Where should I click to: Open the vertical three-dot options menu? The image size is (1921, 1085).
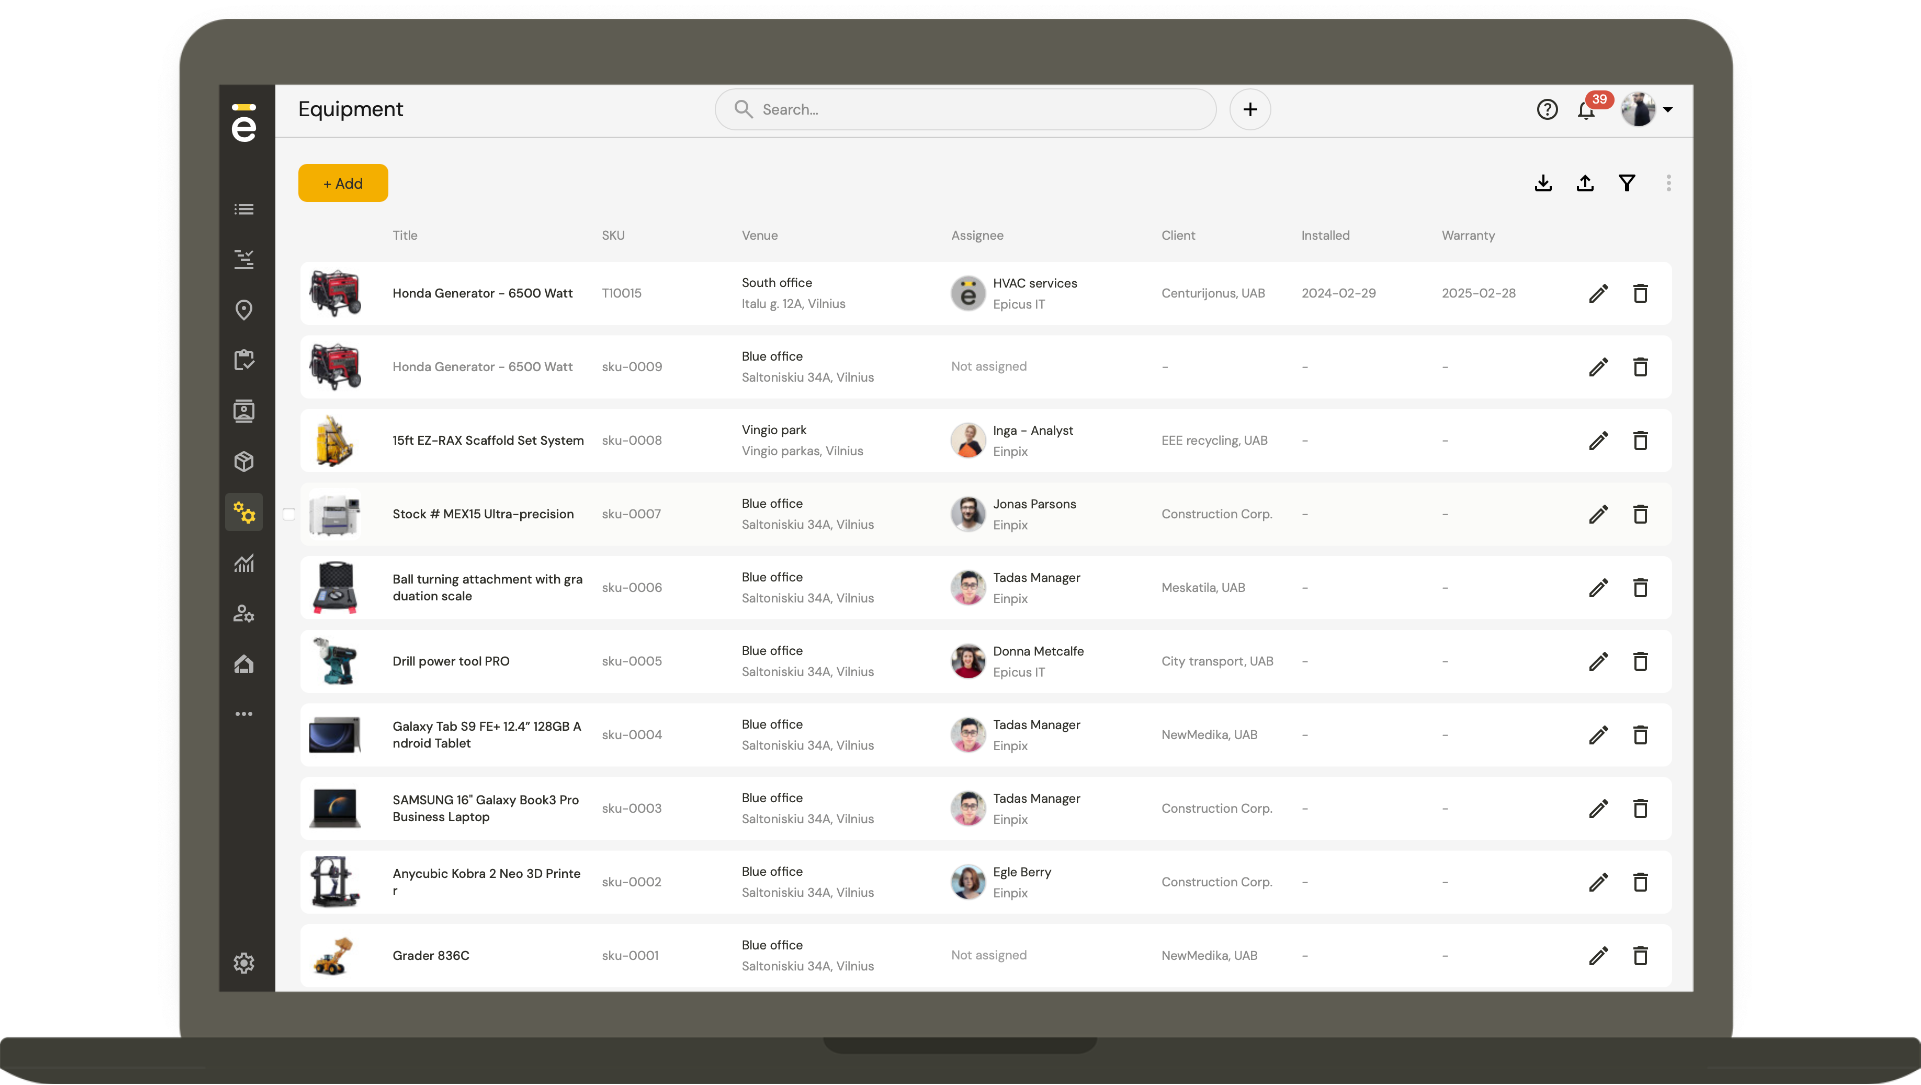coord(1668,183)
